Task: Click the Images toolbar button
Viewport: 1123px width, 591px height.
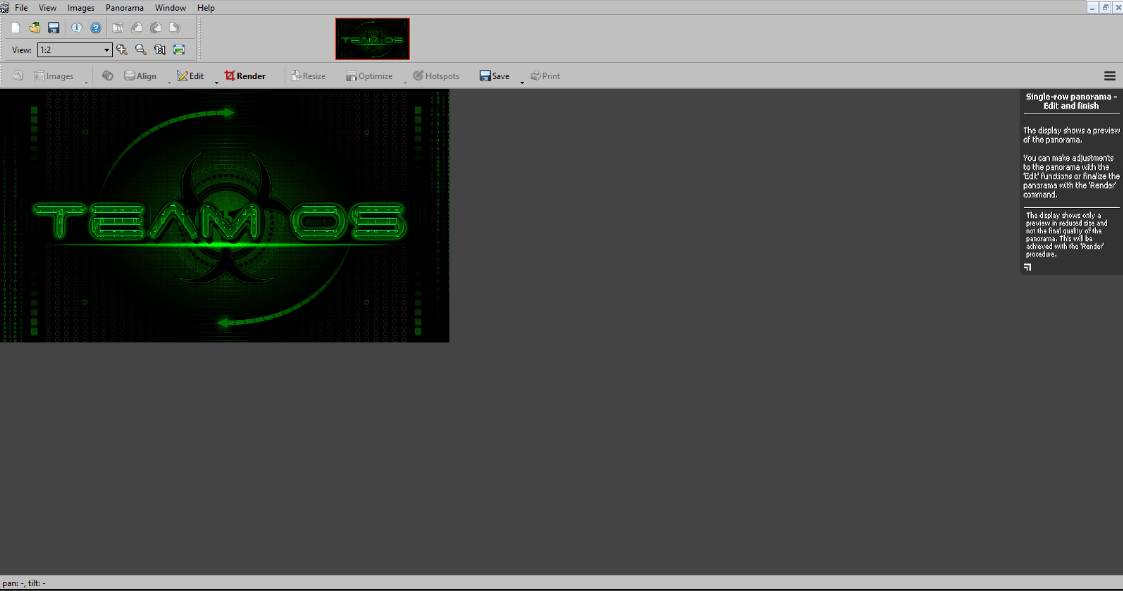Action: point(54,76)
